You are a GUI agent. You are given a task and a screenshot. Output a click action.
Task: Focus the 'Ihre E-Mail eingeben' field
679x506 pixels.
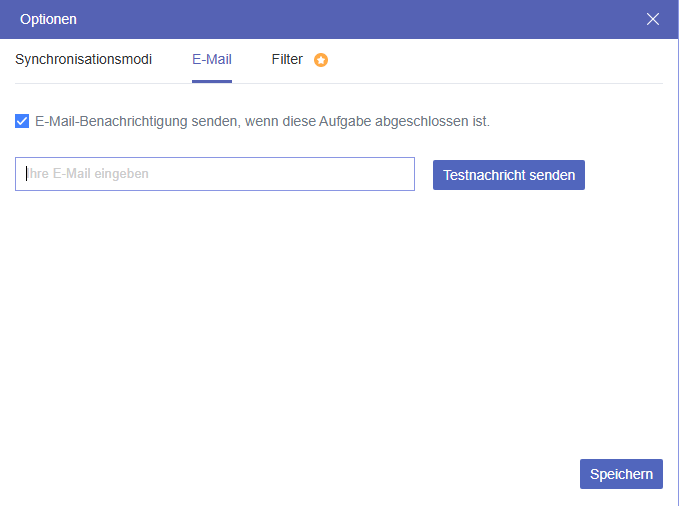pyautogui.click(x=215, y=174)
